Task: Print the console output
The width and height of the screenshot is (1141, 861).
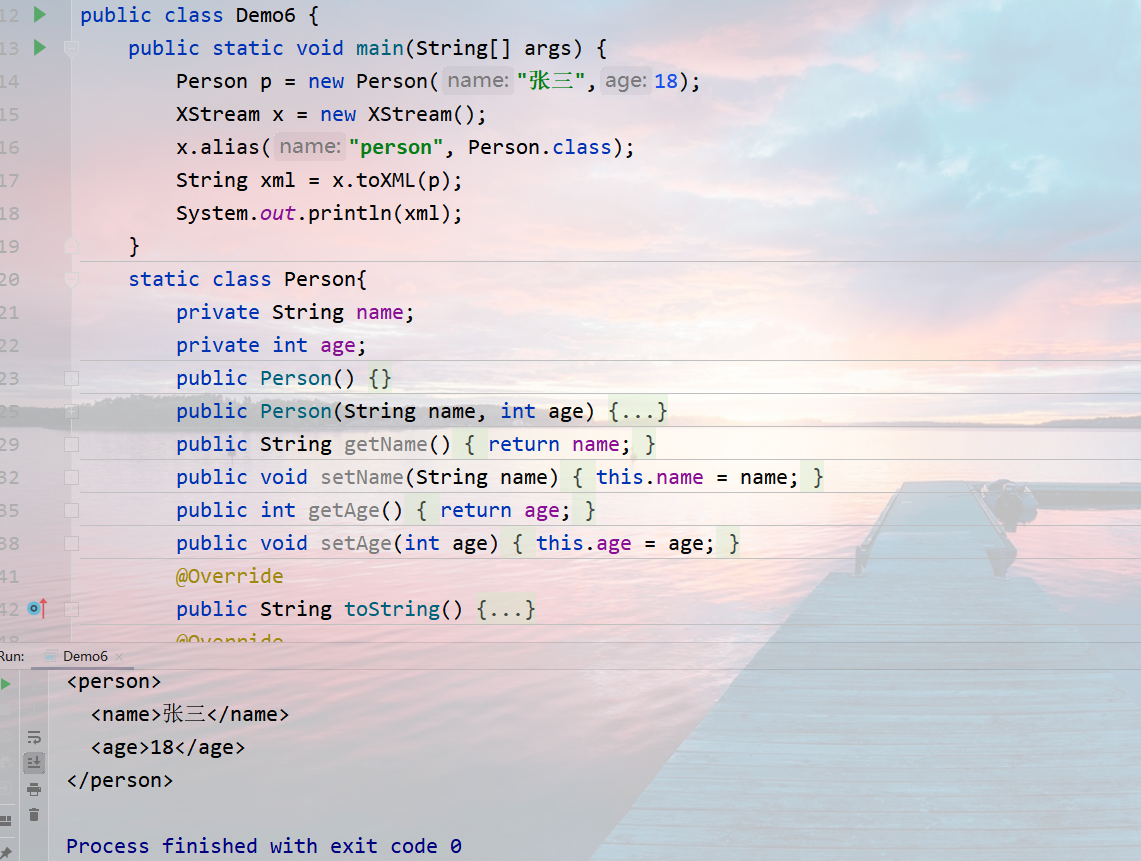Action: pyautogui.click(x=34, y=789)
